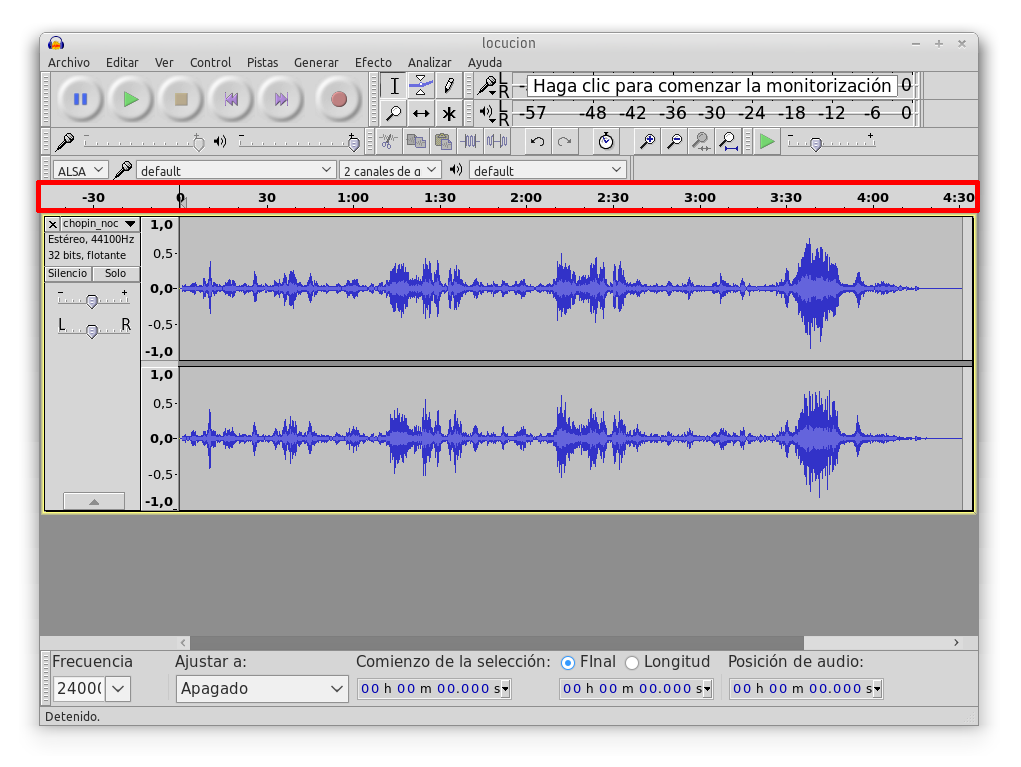The width and height of the screenshot is (1021, 767).
Task: Open the Ayuda menu
Action: 484,63
